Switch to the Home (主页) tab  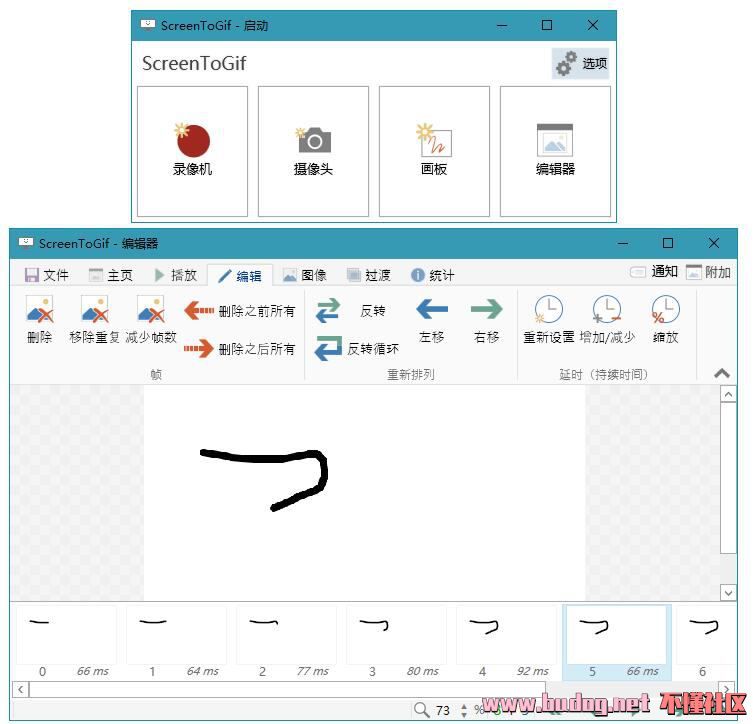coord(110,275)
